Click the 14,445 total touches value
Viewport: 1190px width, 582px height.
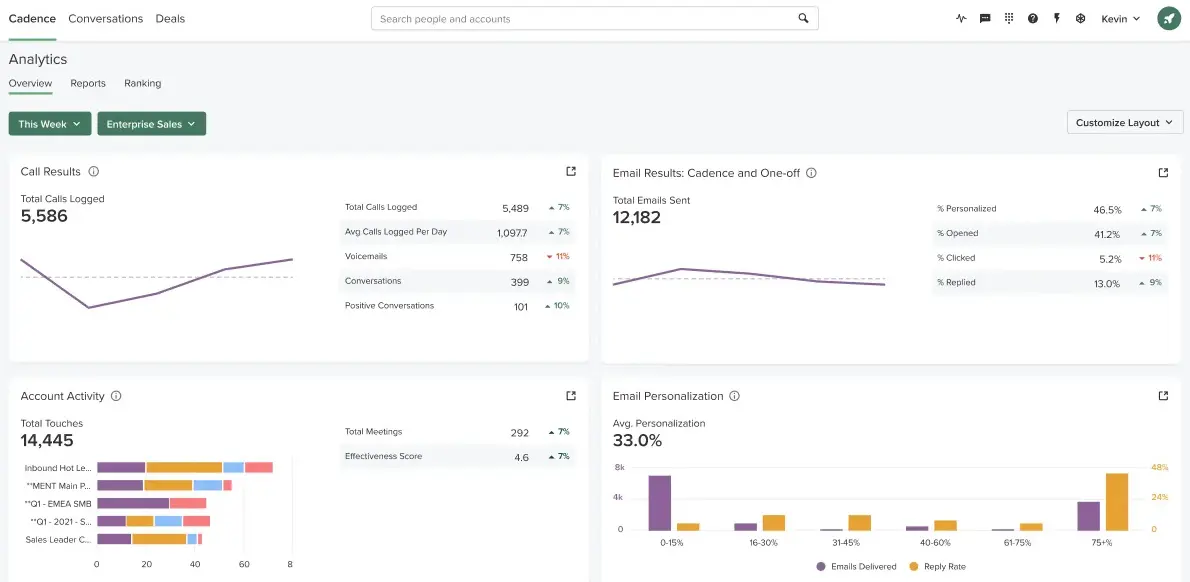(47, 441)
